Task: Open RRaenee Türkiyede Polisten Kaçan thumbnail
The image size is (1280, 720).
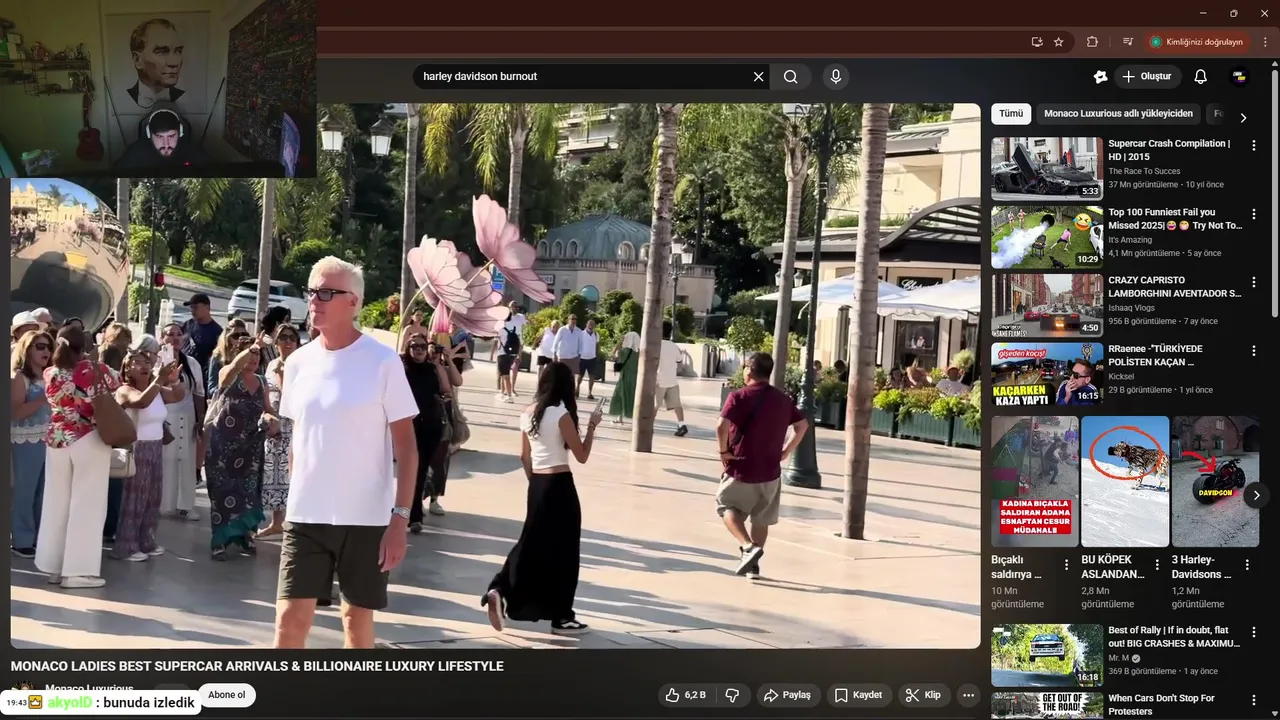Action: pyautogui.click(x=1047, y=373)
